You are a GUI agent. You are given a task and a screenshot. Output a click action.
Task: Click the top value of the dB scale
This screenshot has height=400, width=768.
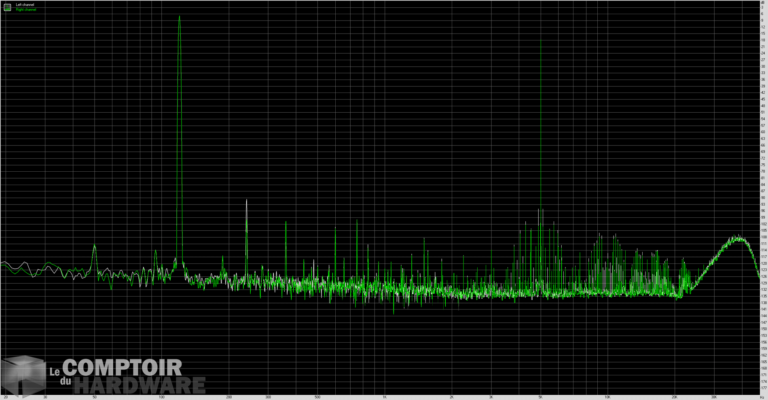(764, 5)
